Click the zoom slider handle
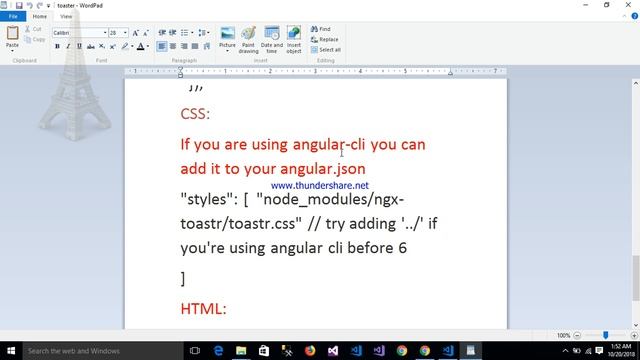The width and height of the screenshot is (640, 360). point(606,335)
